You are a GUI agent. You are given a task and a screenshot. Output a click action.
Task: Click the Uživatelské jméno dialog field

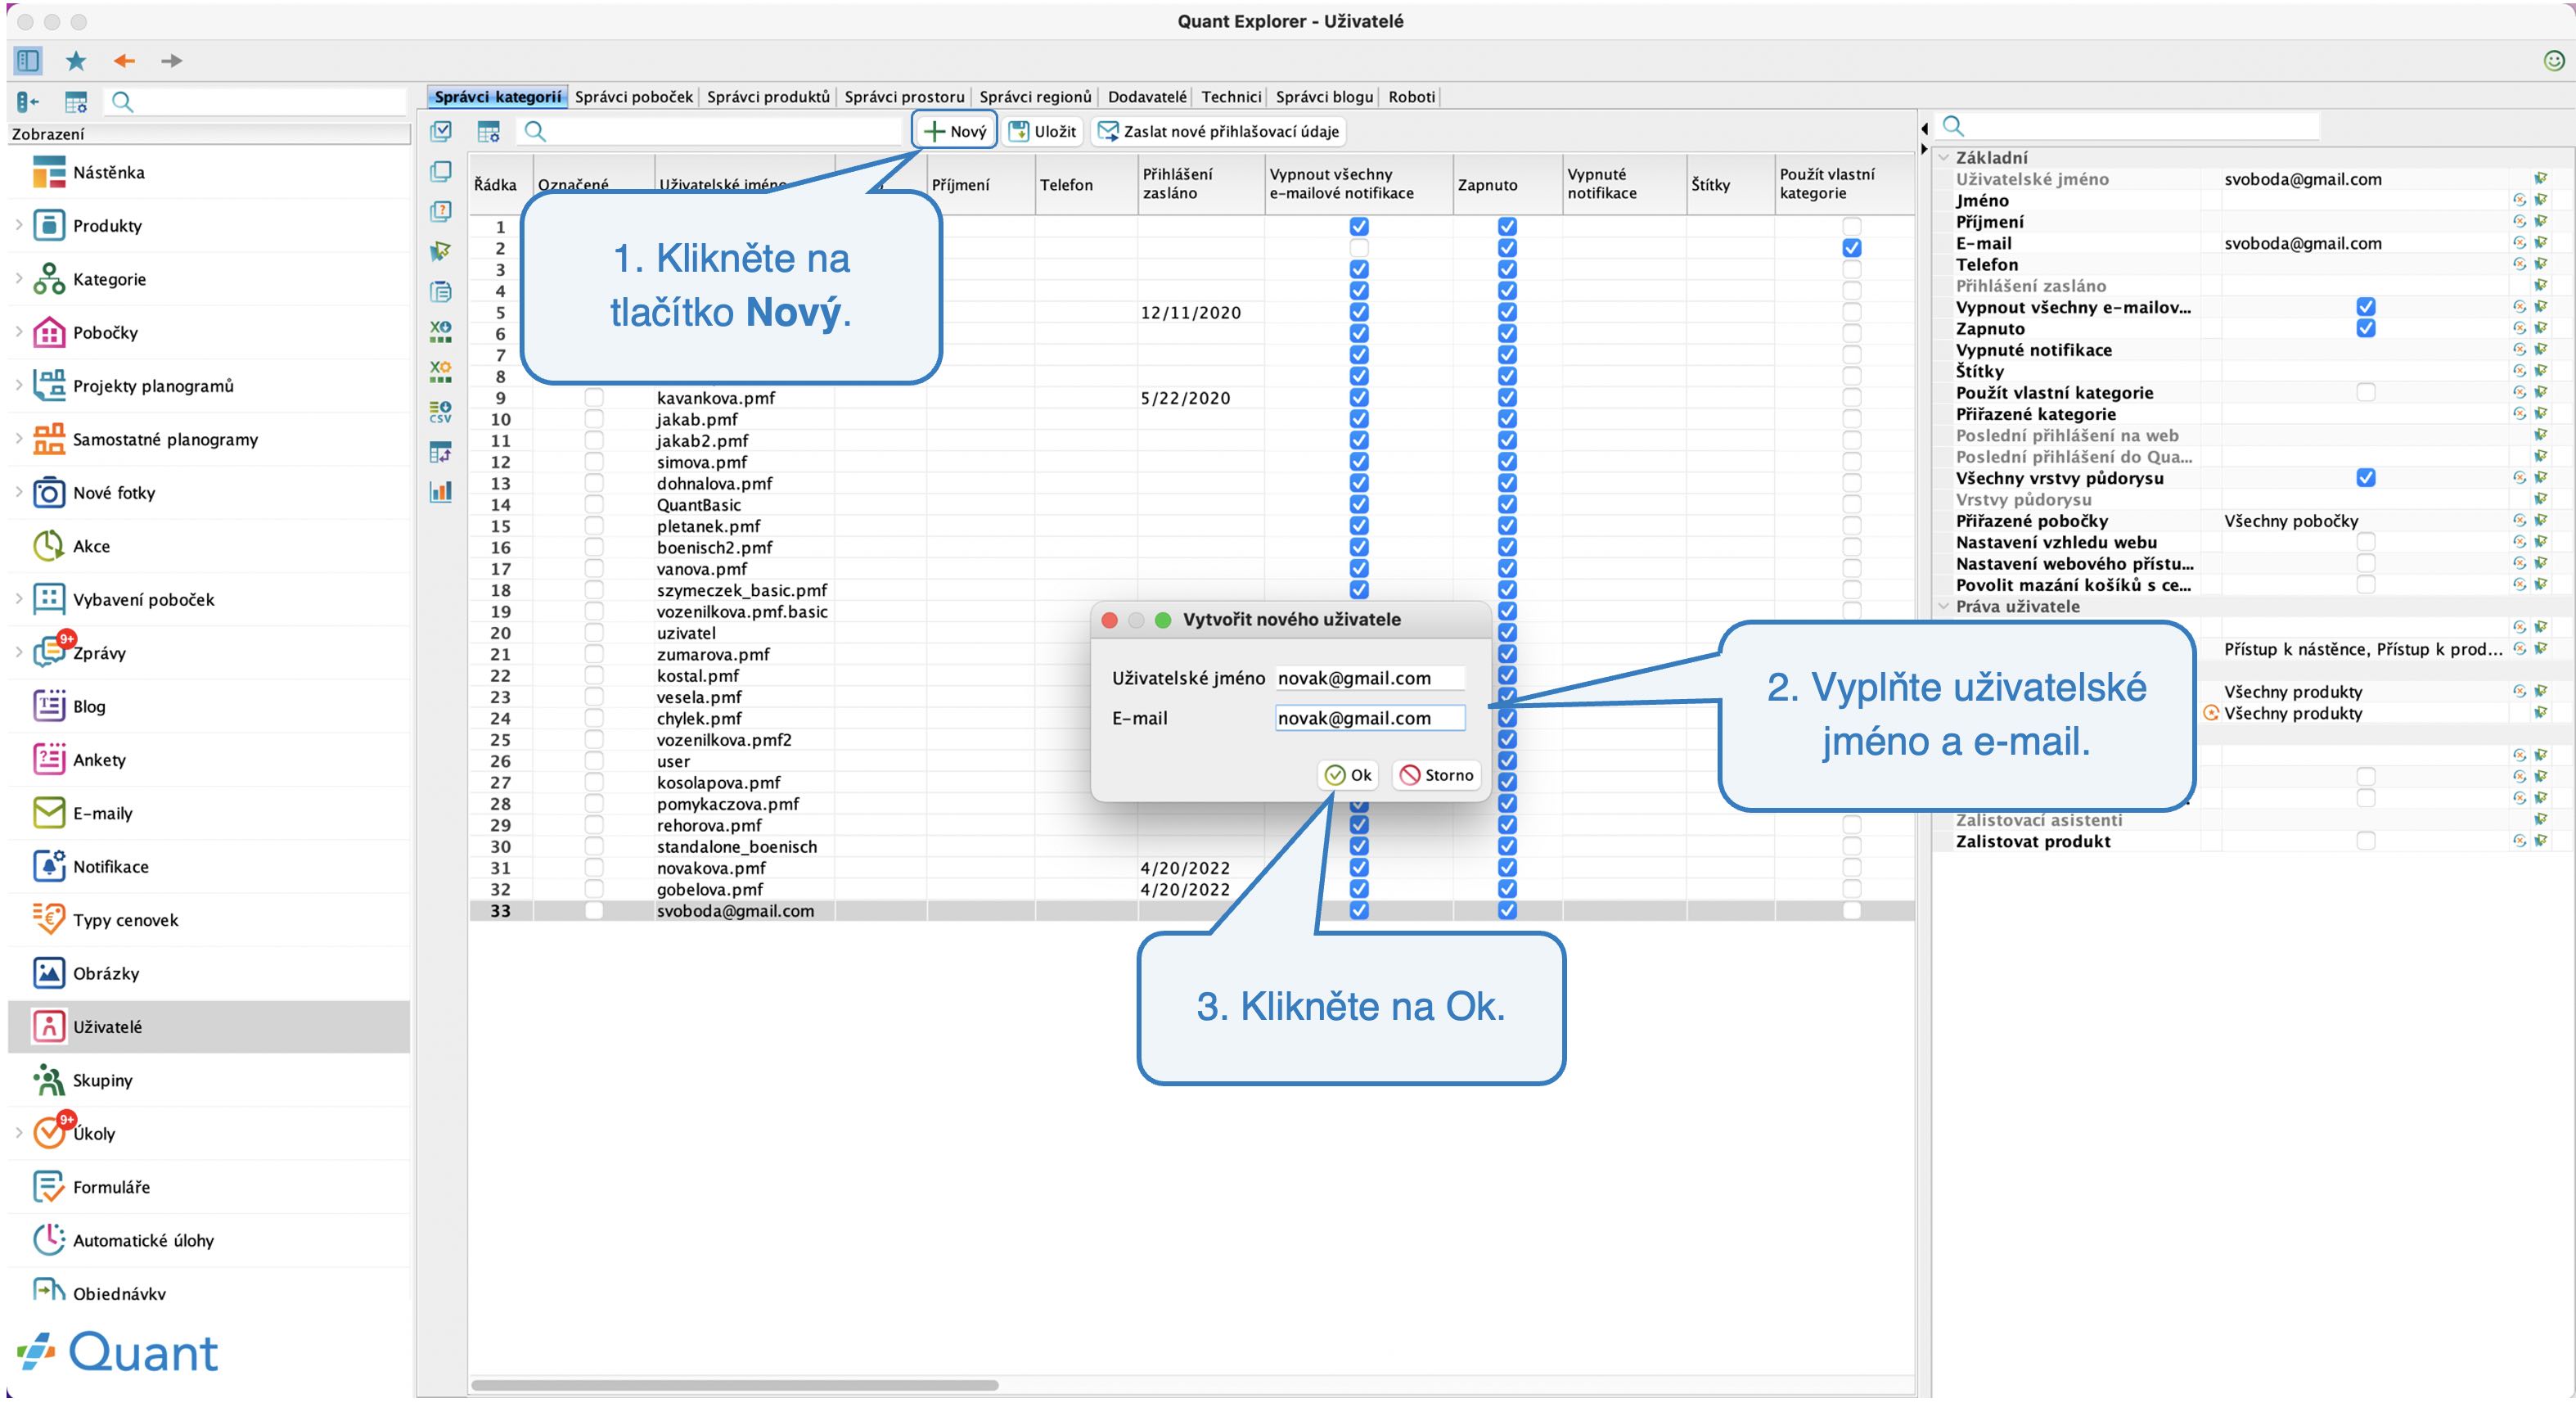tap(1370, 678)
